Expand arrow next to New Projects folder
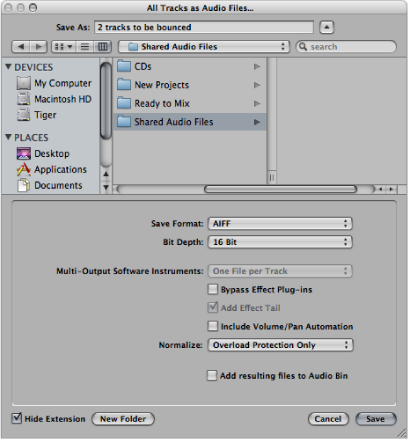This screenshot has width=408, height=439. click(x=257, y=85)
